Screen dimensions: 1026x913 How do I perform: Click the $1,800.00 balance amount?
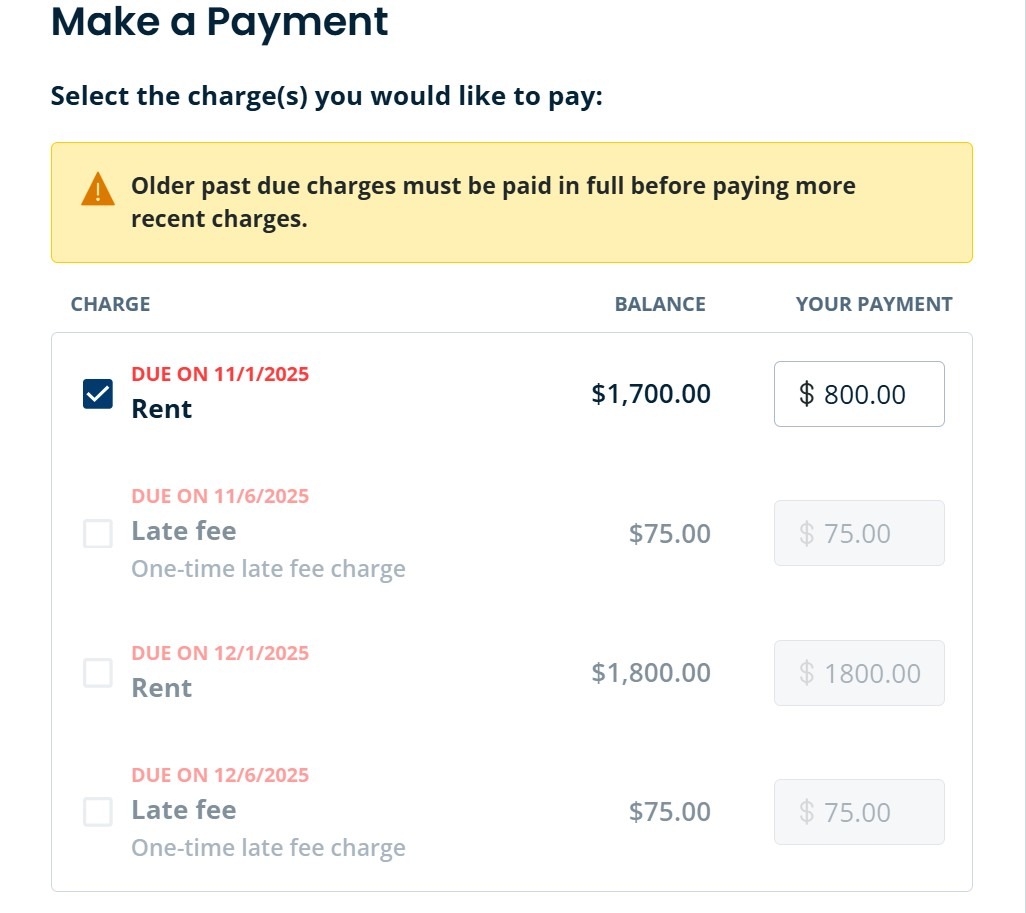[x=651, y=673]
